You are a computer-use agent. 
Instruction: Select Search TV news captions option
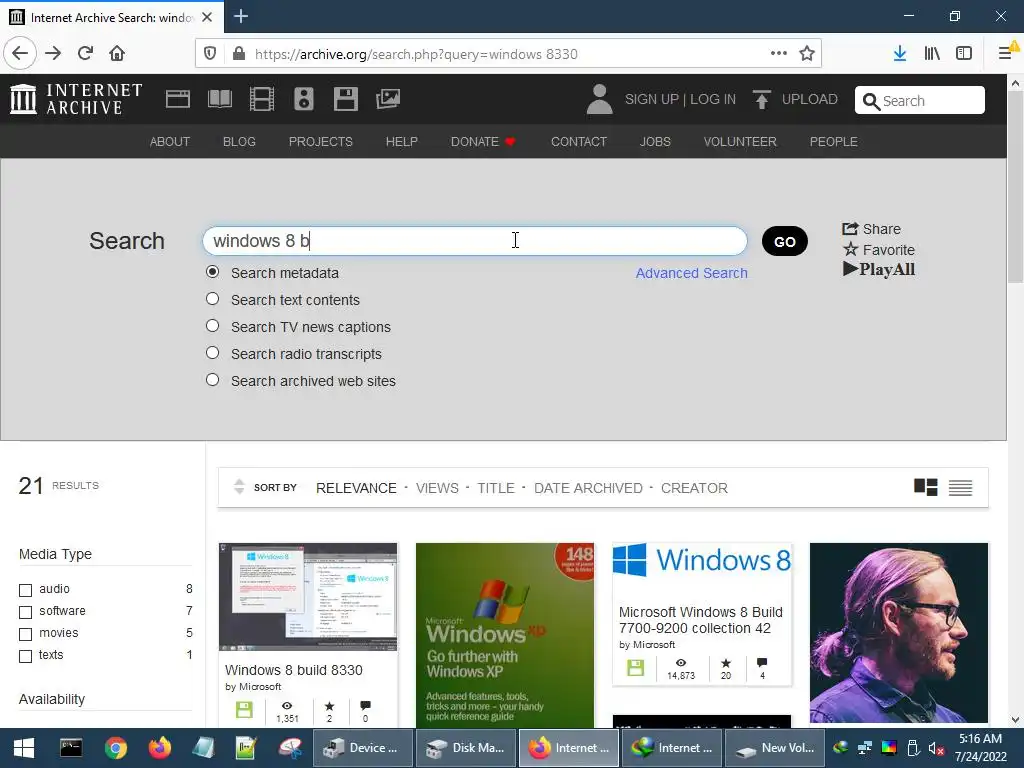(212, 325)
